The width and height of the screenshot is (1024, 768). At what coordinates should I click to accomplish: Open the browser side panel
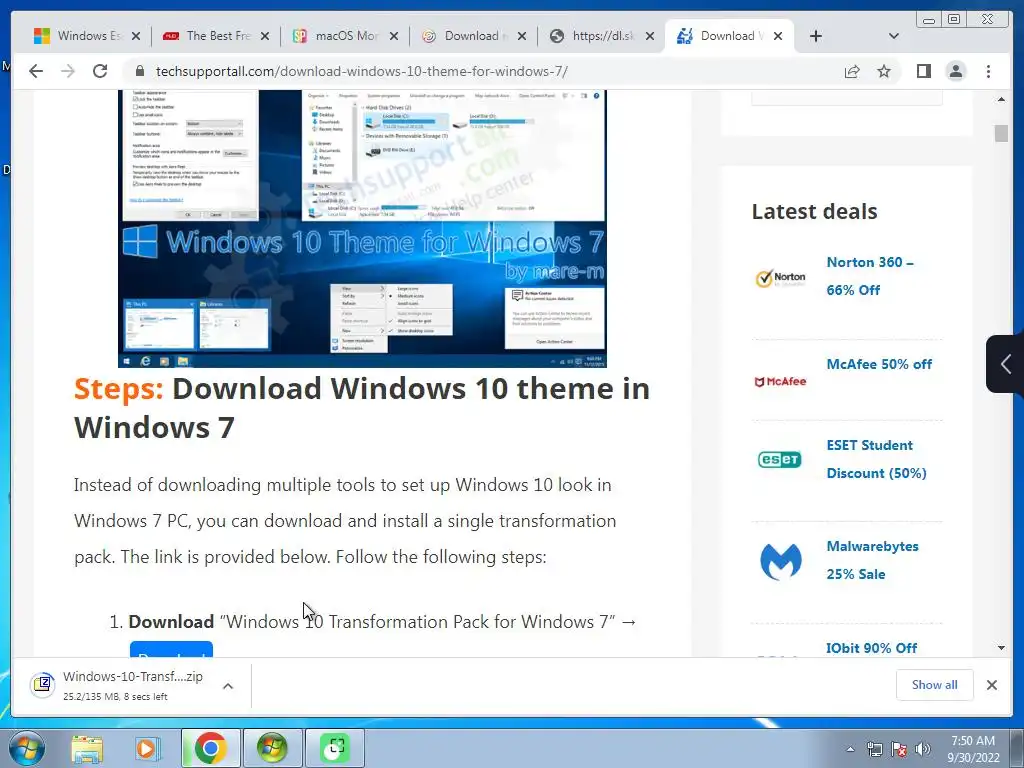923,71
